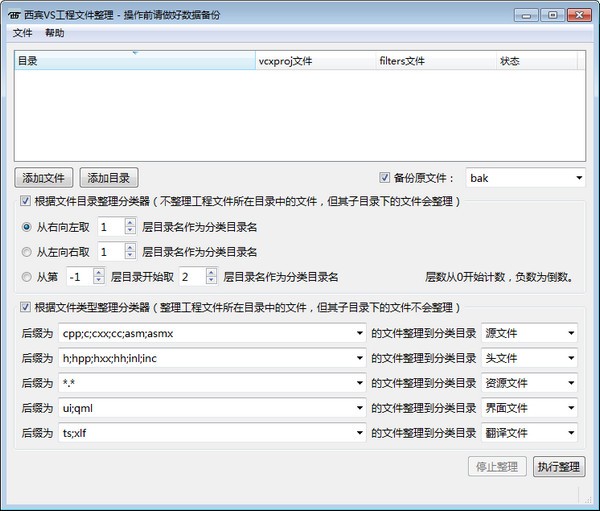Toggle 根据文件目录整理分类器 checkbox

[25, 201]
